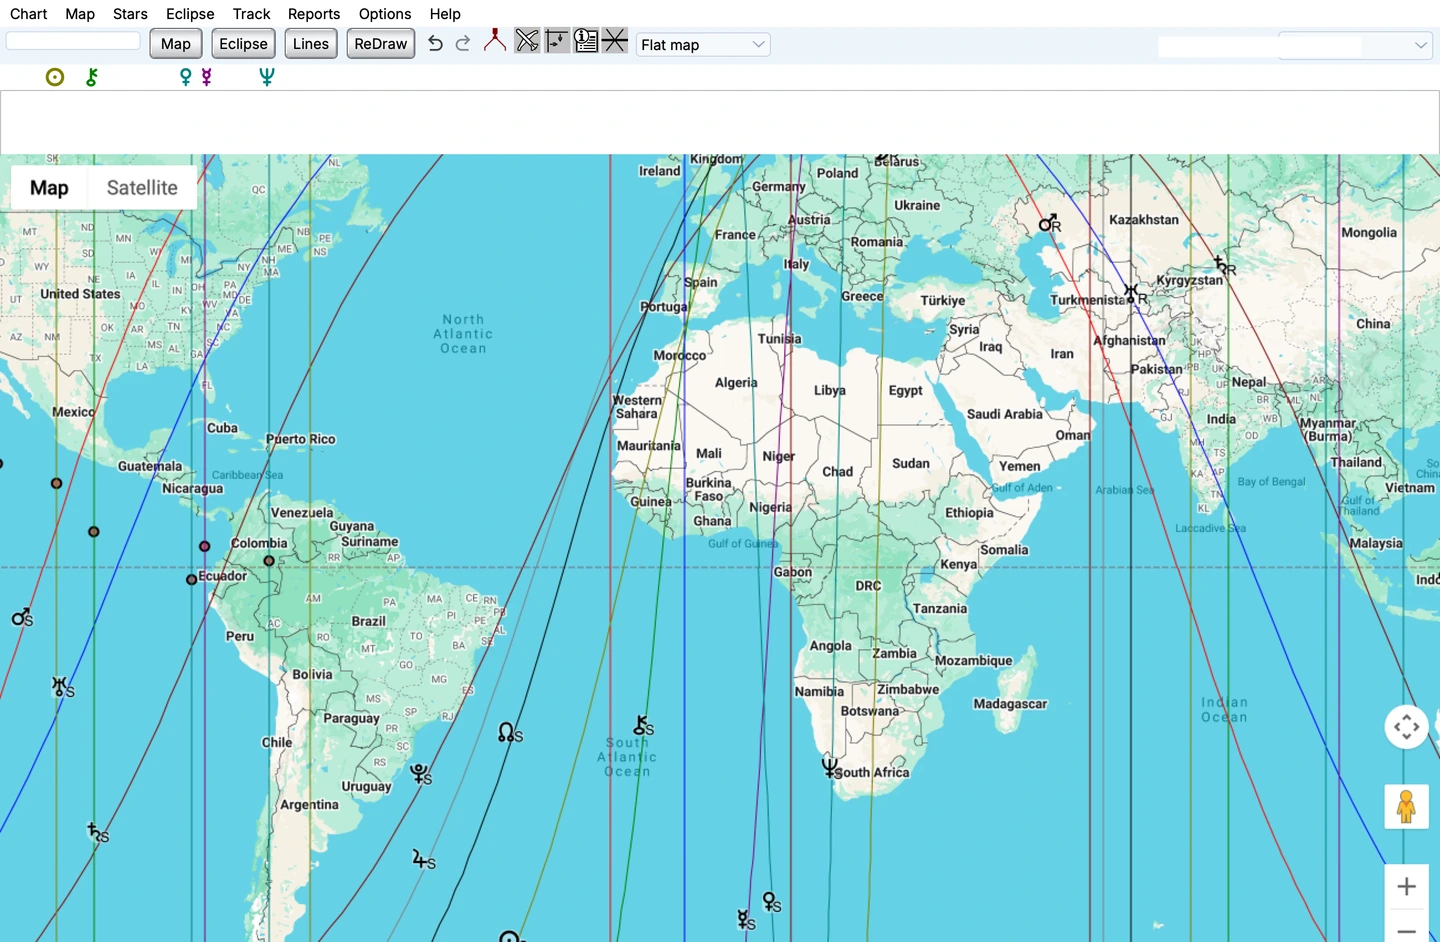Viewport: 1440px width, 942px height.
Task: Open the Track menu
Action: click(x=251, y=14)
